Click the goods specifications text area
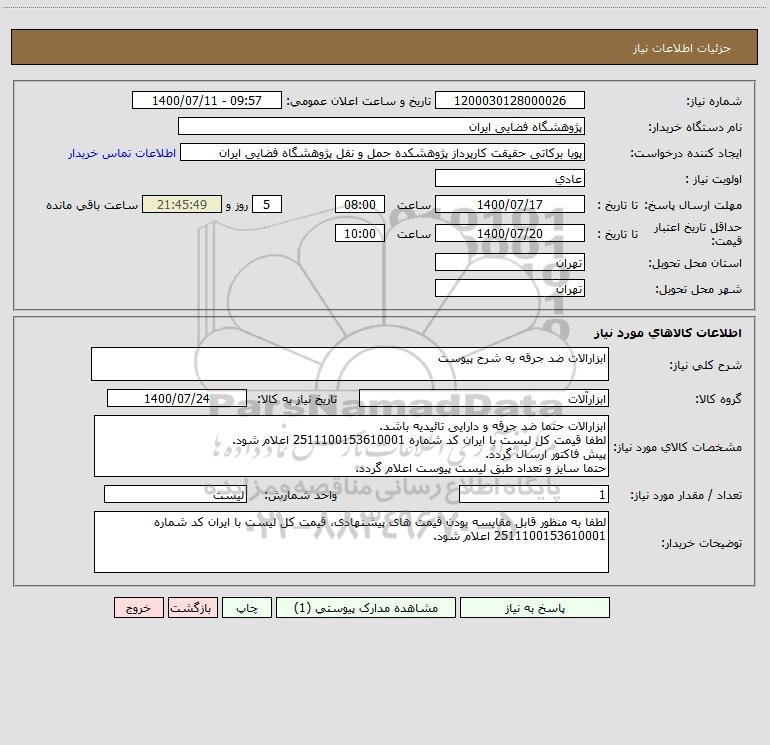The height and width of the screenshot is (745, 770). click(351, 446)
